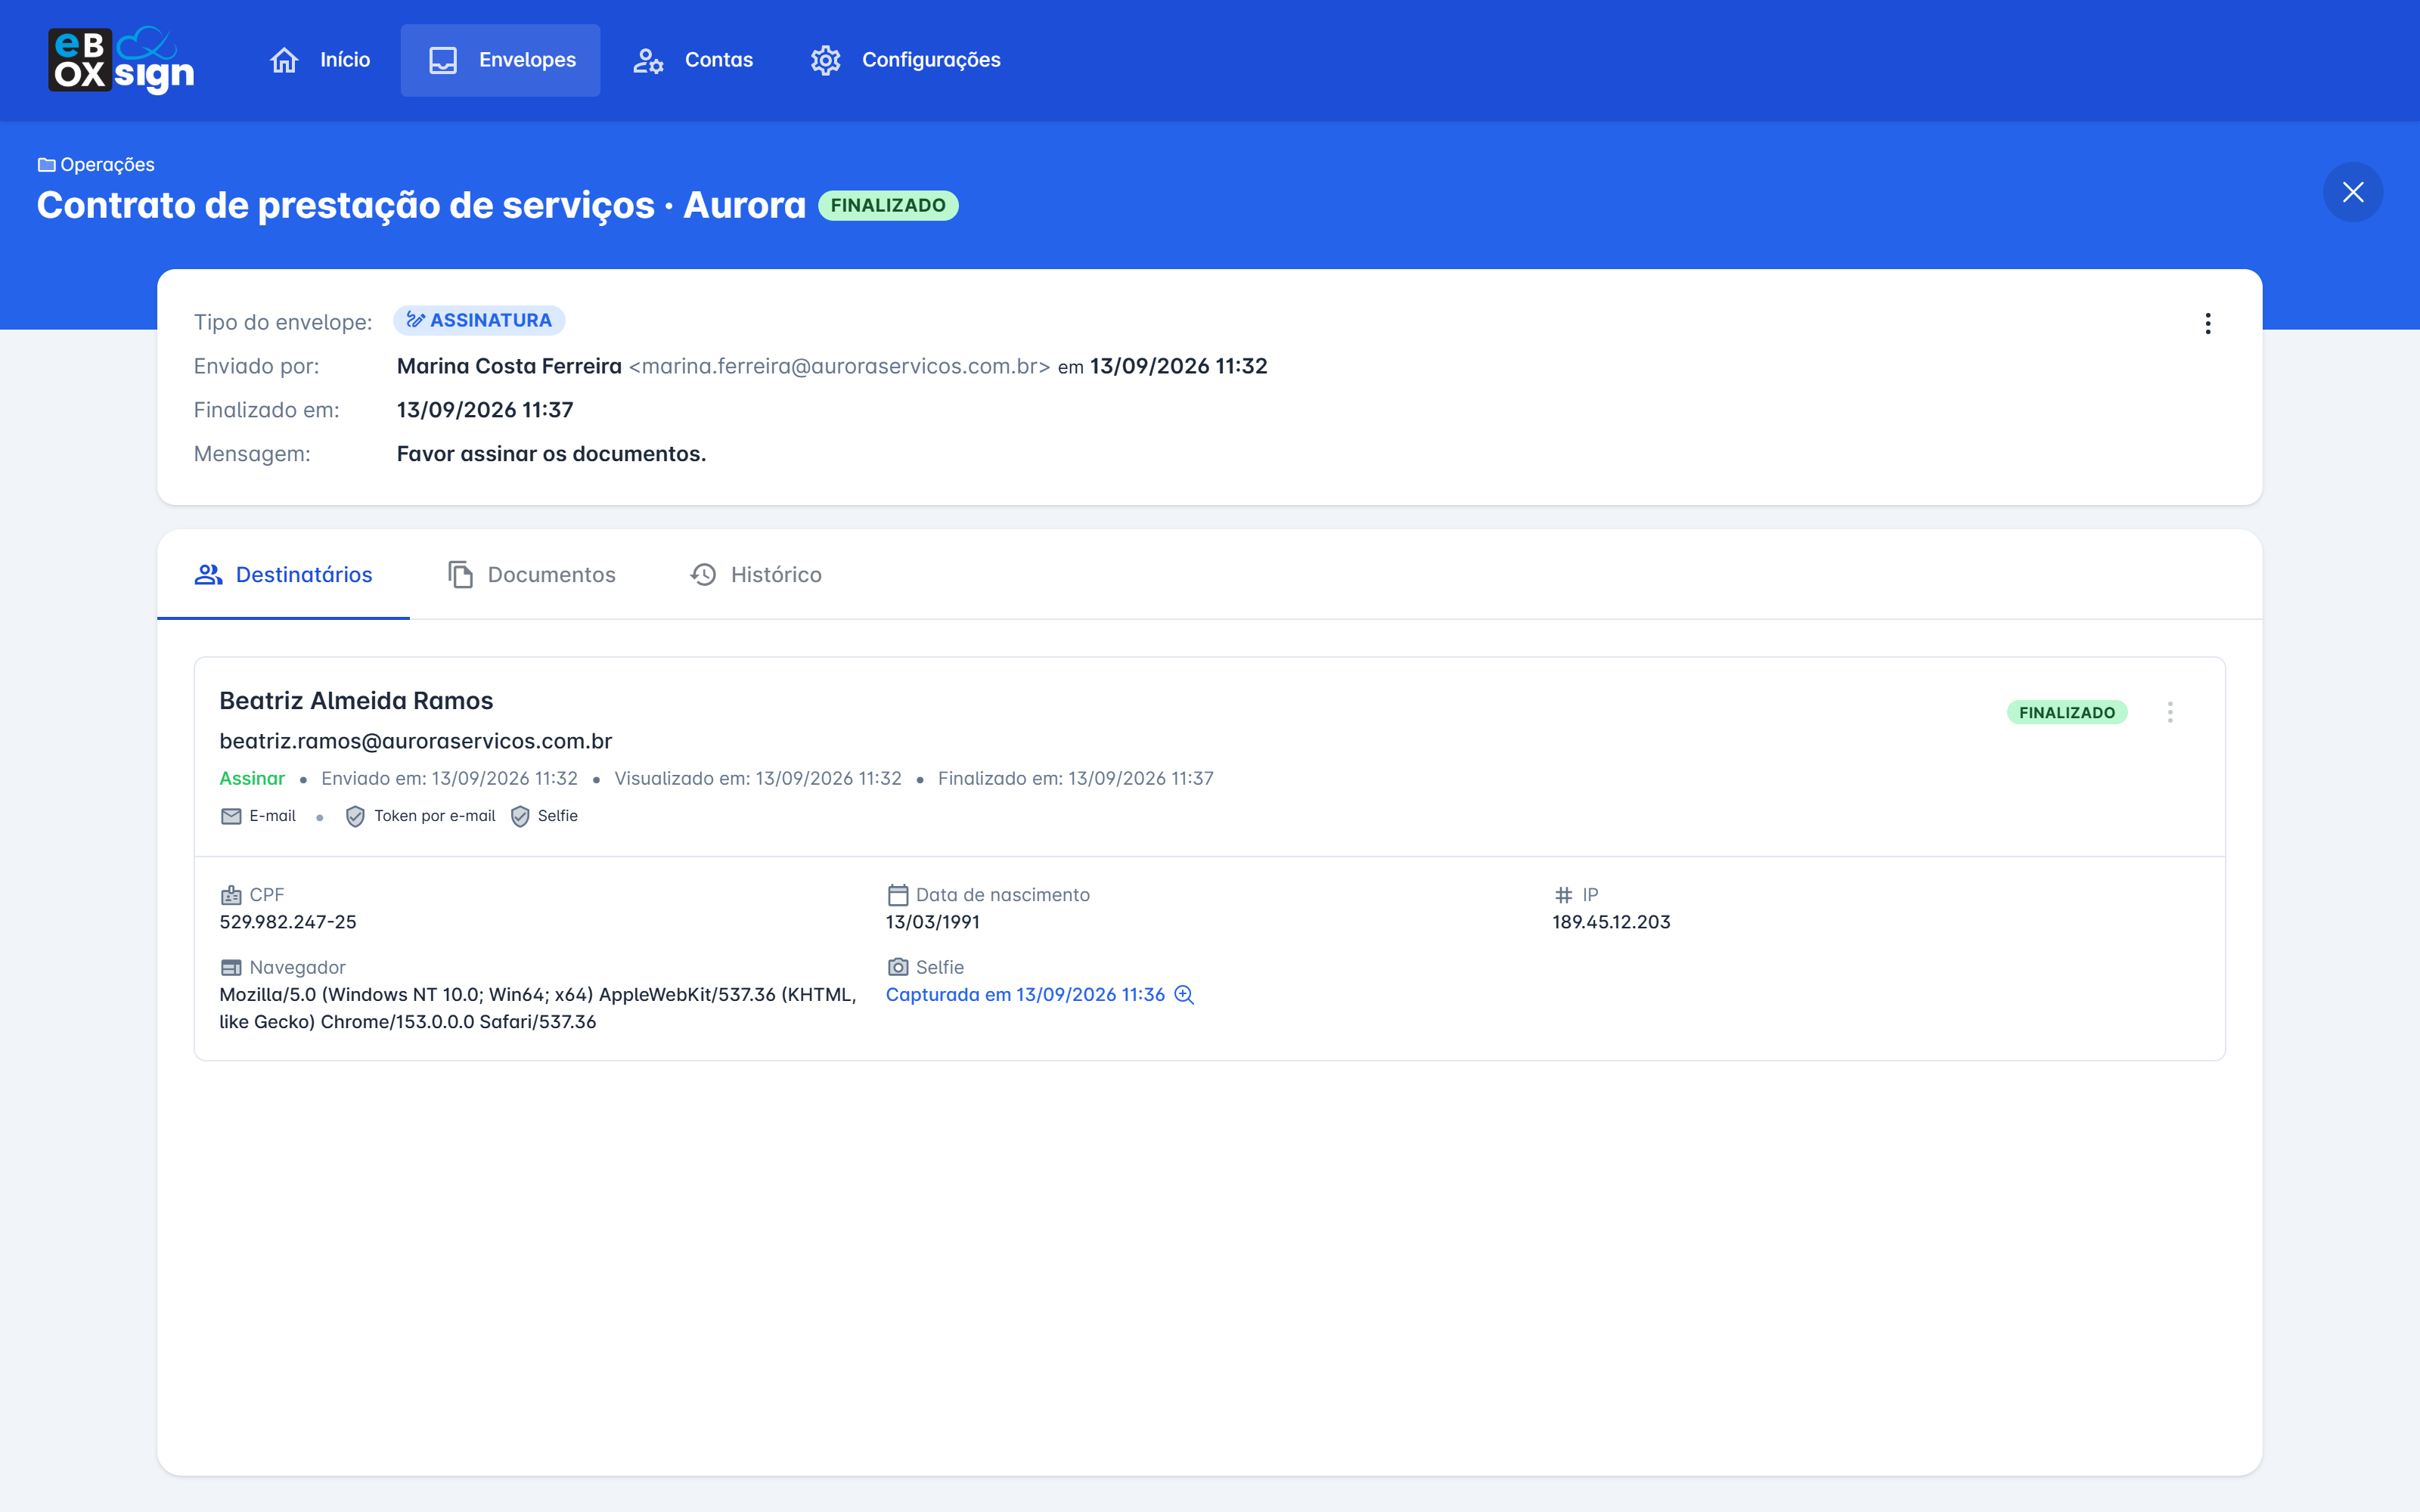Go to the Envelopes section
The image size is (2420, 1512).
click(x=500, y=60)
